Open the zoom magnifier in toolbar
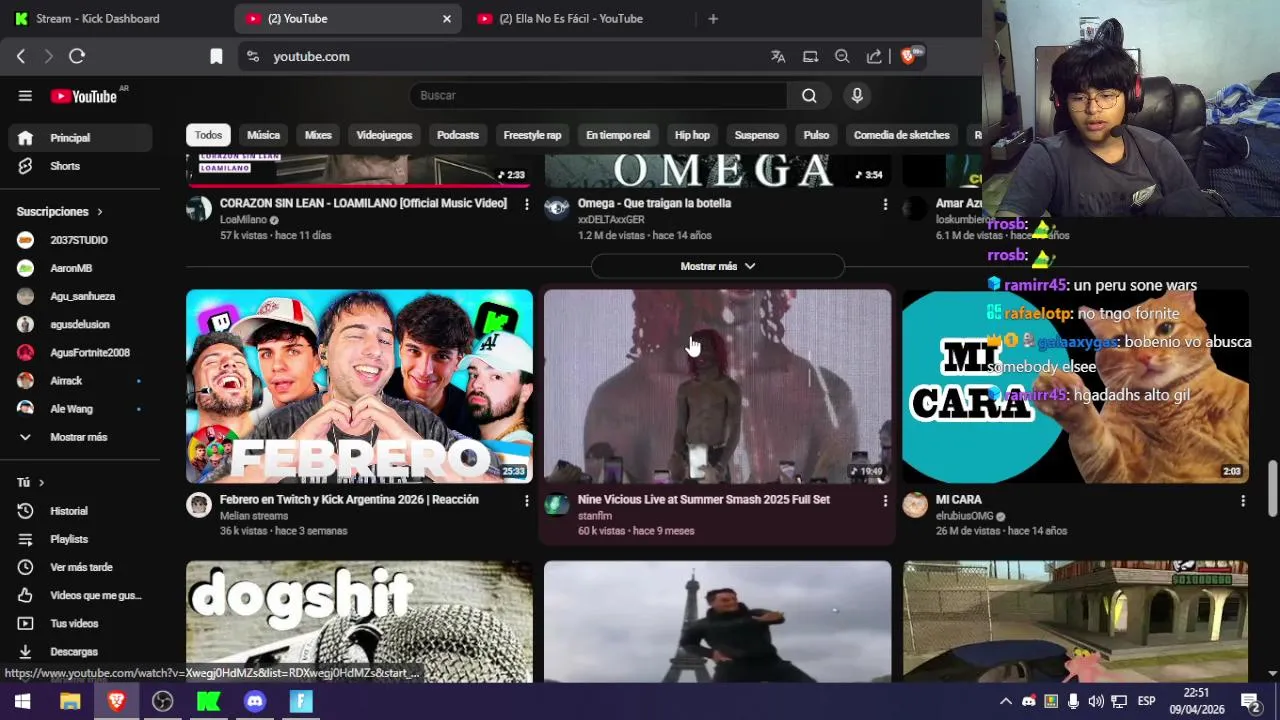This screenshot has height=720, width=1280. (x=842, y=57)
